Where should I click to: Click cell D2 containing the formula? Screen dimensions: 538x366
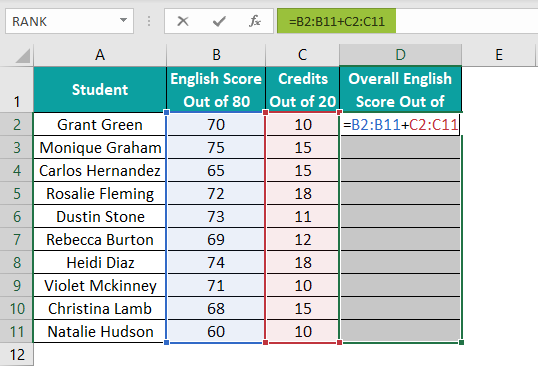click(400, 124)
